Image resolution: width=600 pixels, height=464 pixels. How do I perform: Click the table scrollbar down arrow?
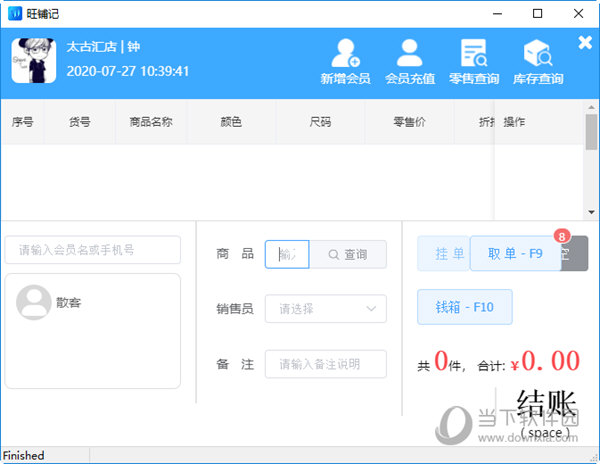(591, 212)
